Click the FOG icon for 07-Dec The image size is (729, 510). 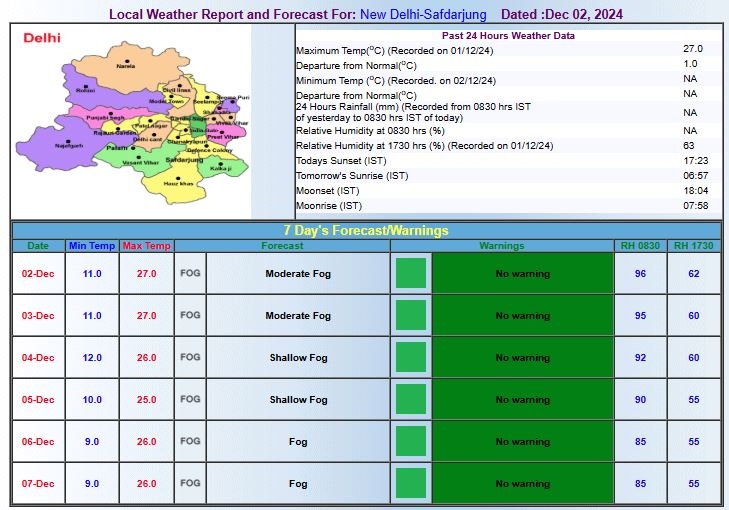190,484
